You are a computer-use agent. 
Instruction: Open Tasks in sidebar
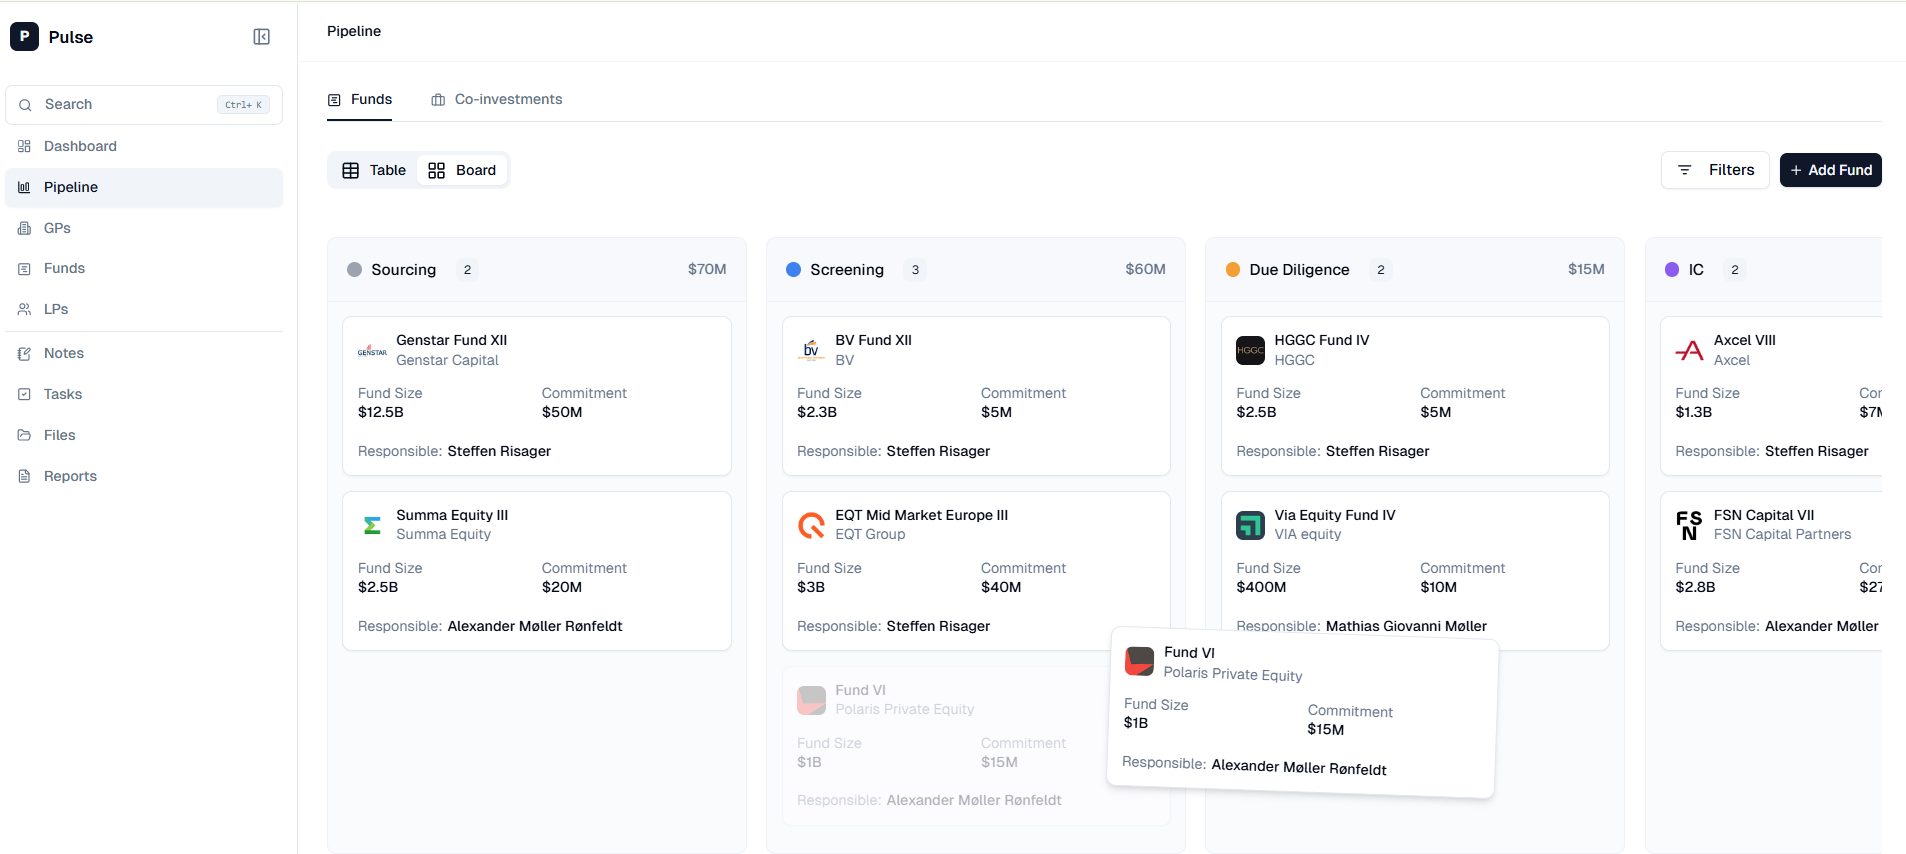click(144, 394)
